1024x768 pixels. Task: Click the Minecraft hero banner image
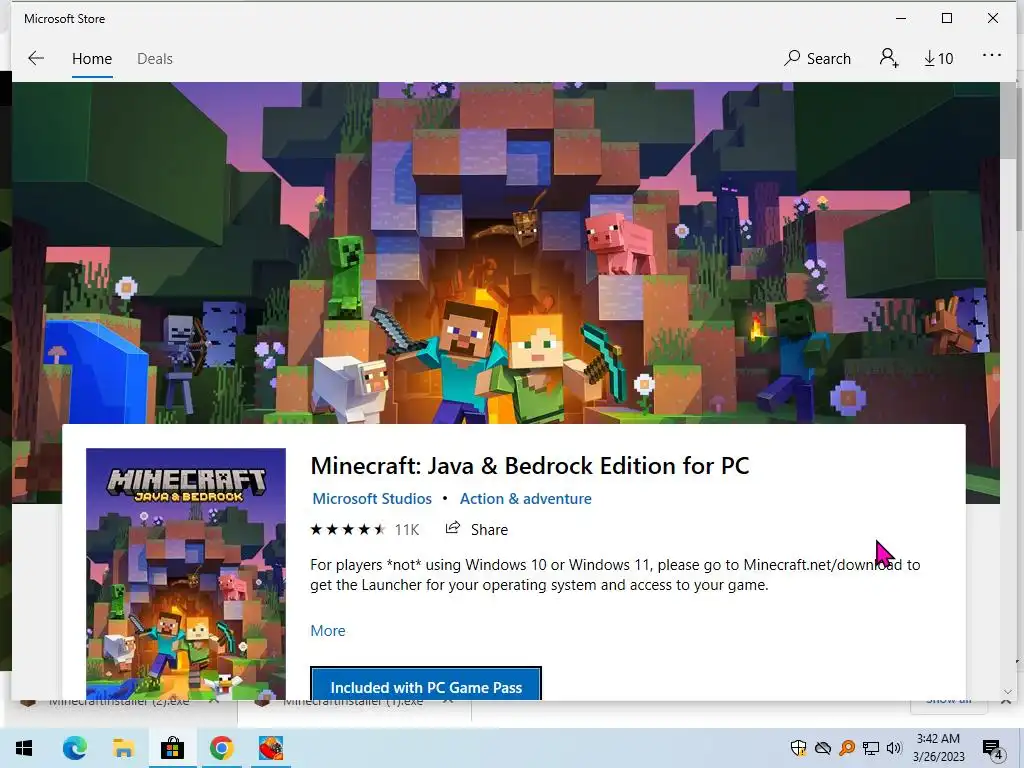point(505,253)
